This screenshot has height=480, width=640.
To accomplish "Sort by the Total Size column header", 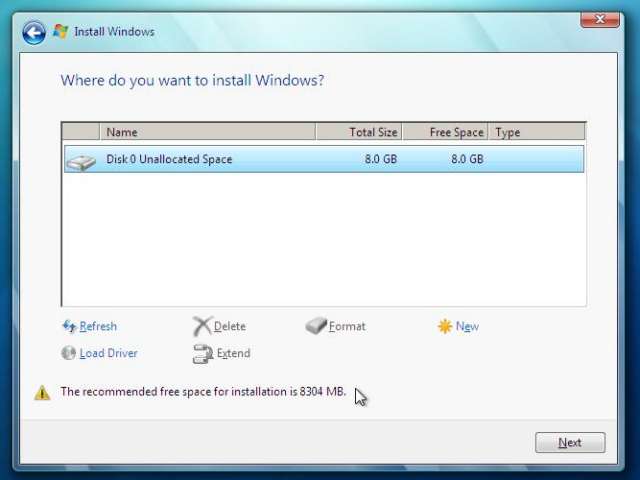I will [x=359, y=132].
